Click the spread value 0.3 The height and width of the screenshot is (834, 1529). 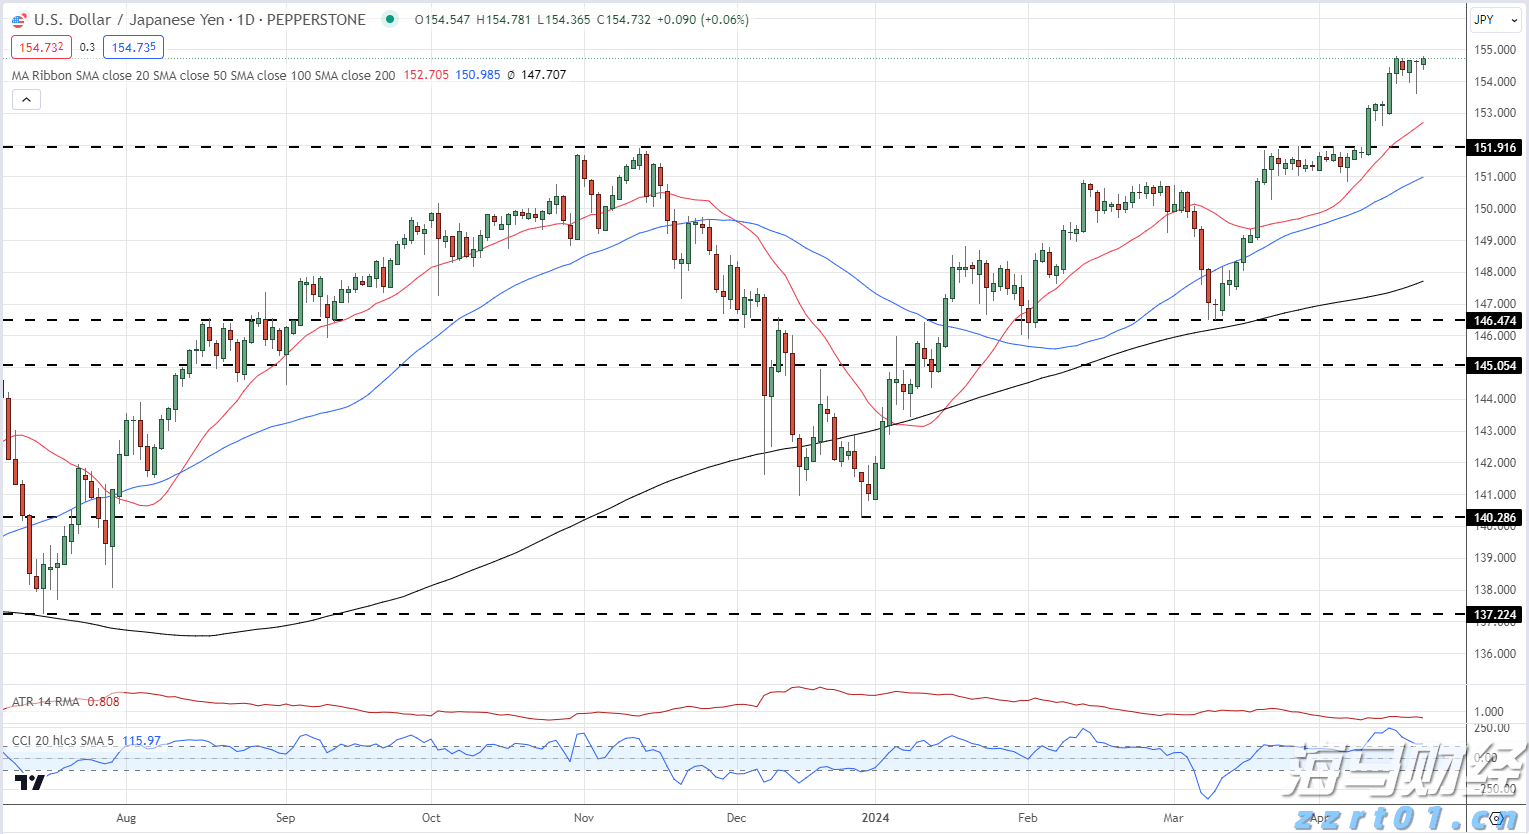pos(88,47)
